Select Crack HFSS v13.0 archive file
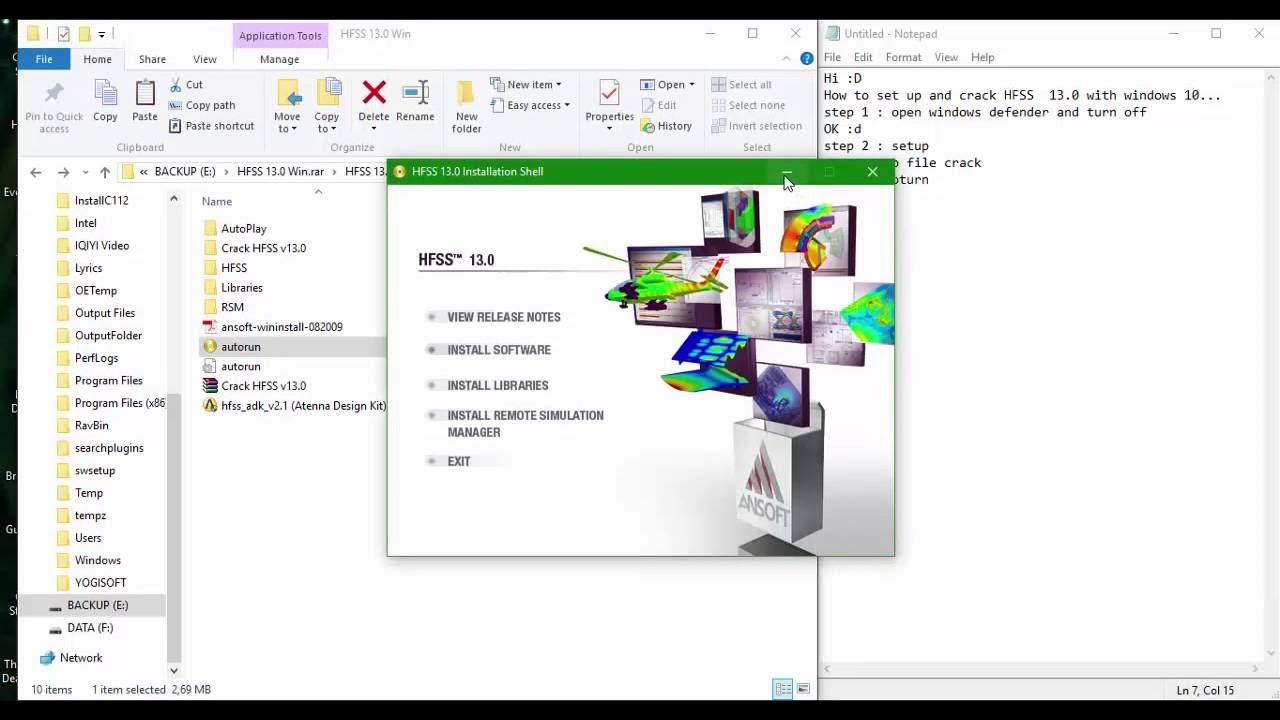Image resolution: width=1280 pixels, height=720 pixels. tap(255, 386)
